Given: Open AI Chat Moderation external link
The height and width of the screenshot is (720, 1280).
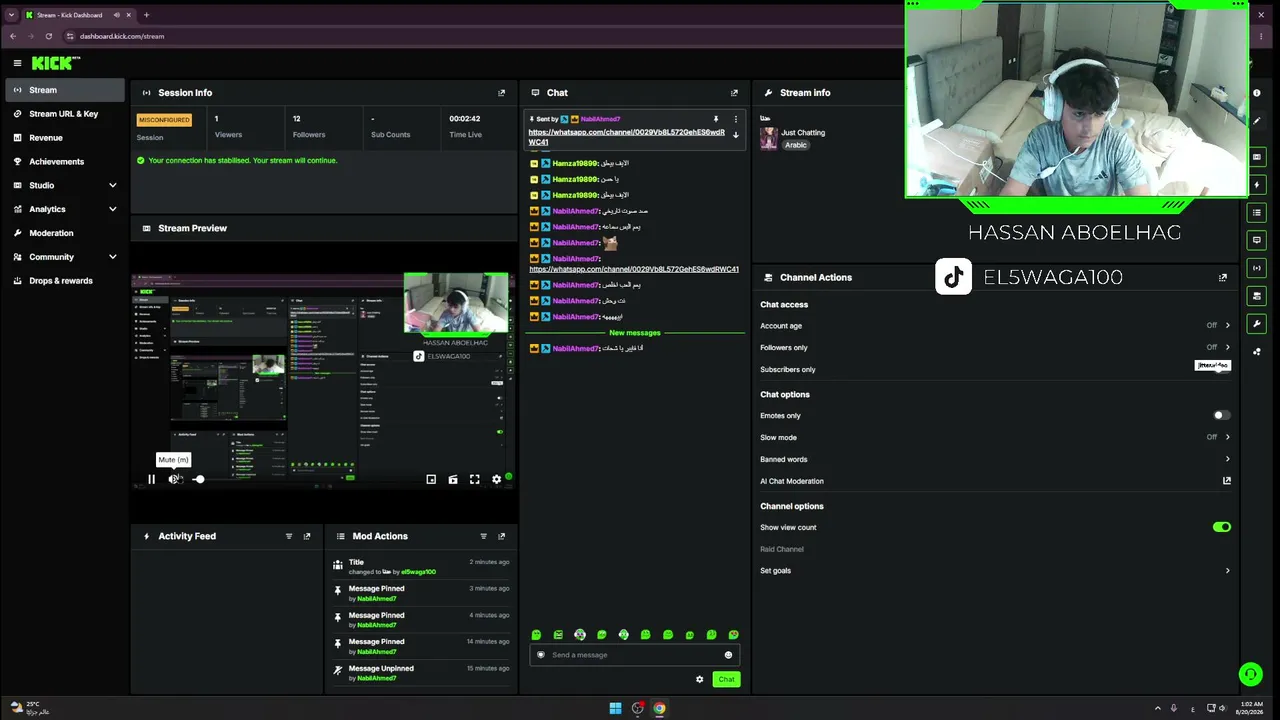Looking at the screenshot, I should (x=1227, y=481).
